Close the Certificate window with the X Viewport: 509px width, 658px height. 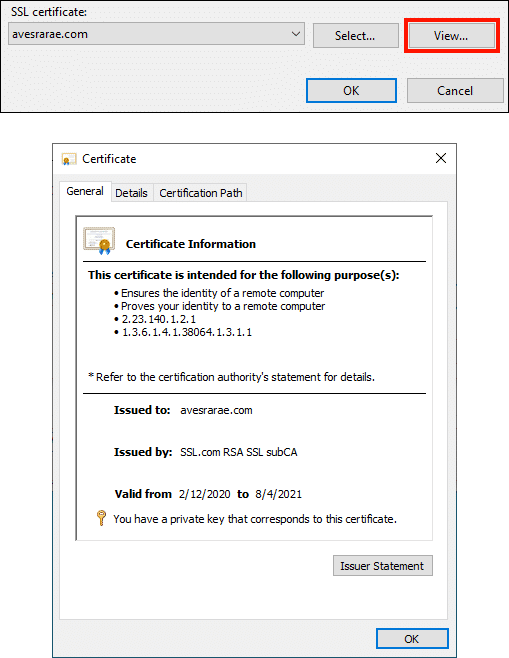[x=441, y=158]
